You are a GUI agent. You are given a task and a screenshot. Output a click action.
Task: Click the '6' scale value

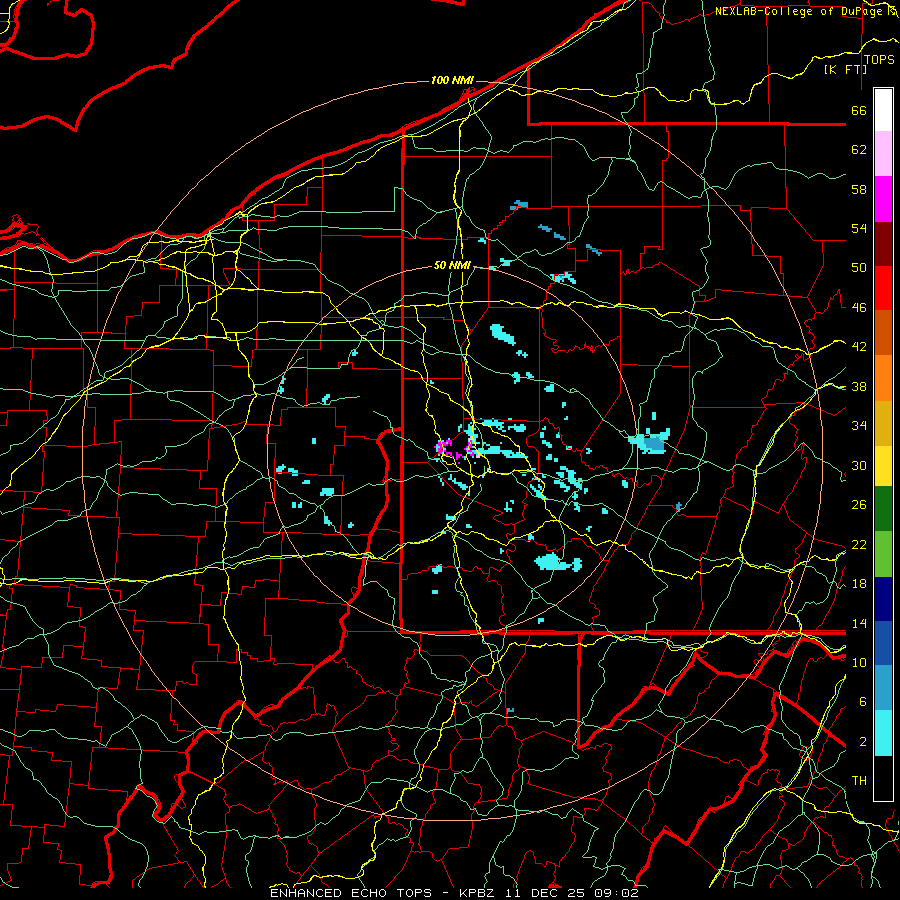pyautogui.click(x=862, y=702)
